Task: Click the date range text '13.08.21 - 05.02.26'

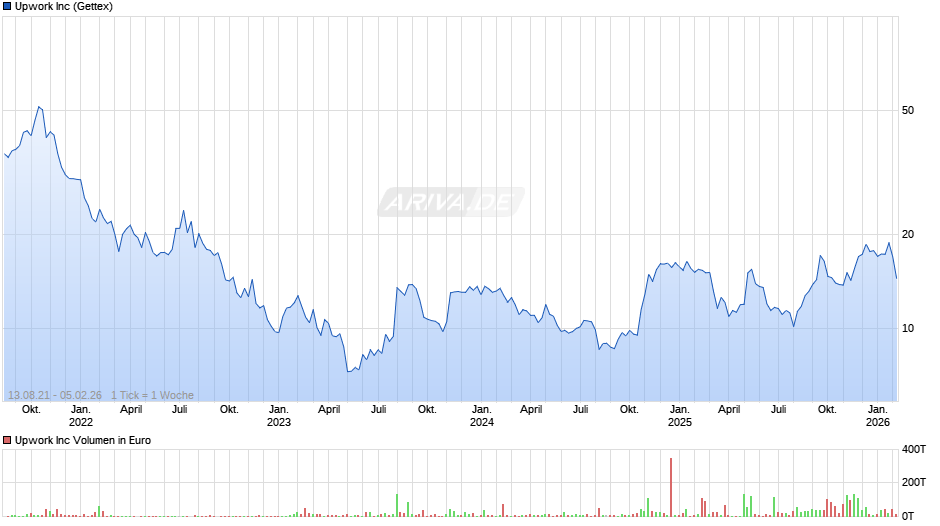Action: tap(55, 395)
